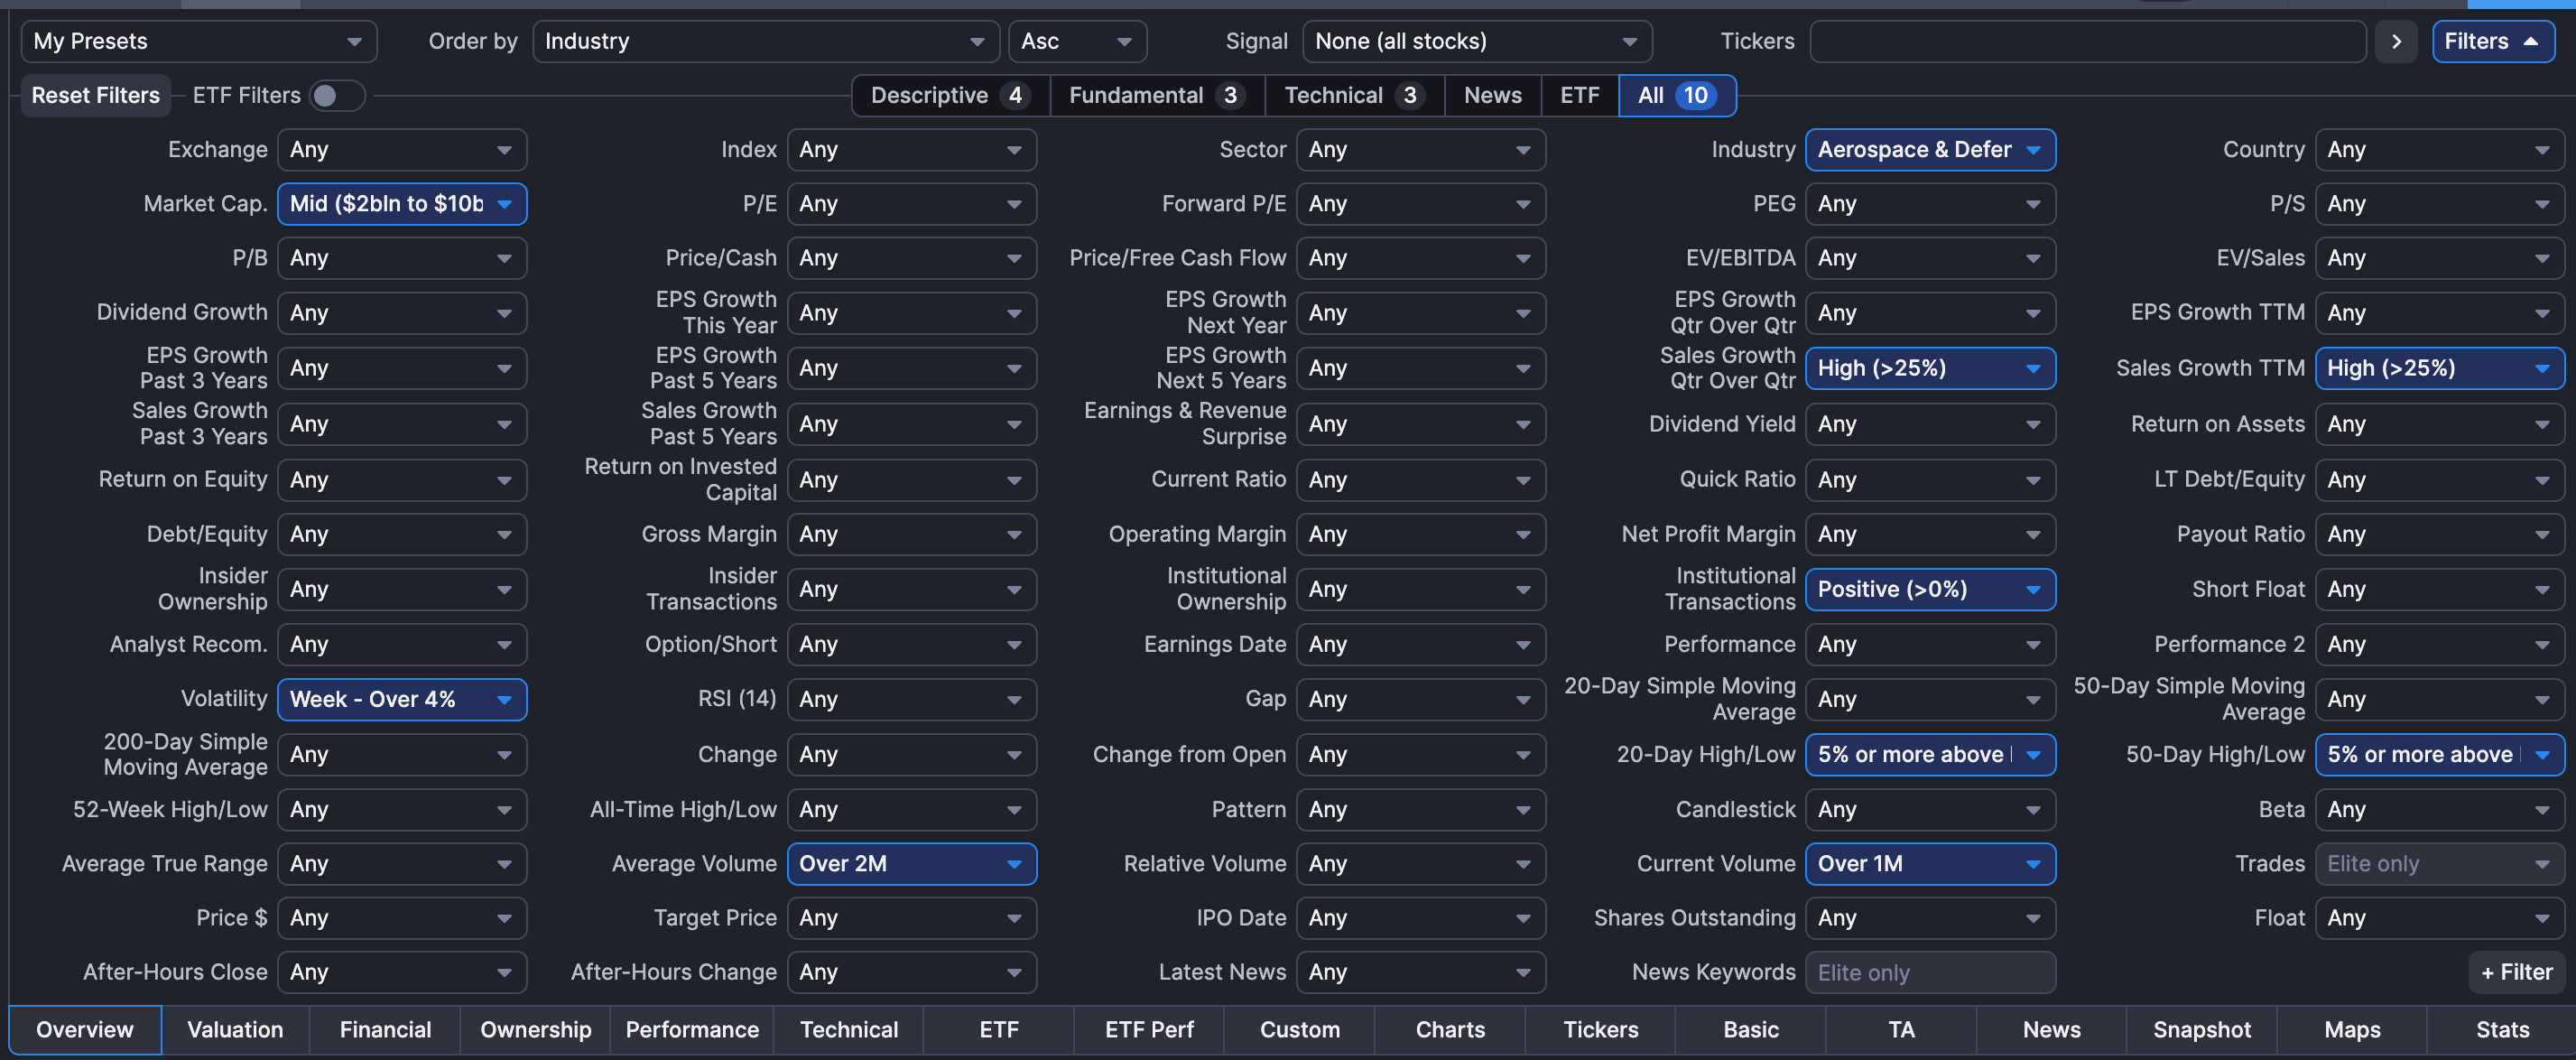Toggle the ETF Filters switch
This screenshot has width=2576, height=1060.
coord(336,95)
